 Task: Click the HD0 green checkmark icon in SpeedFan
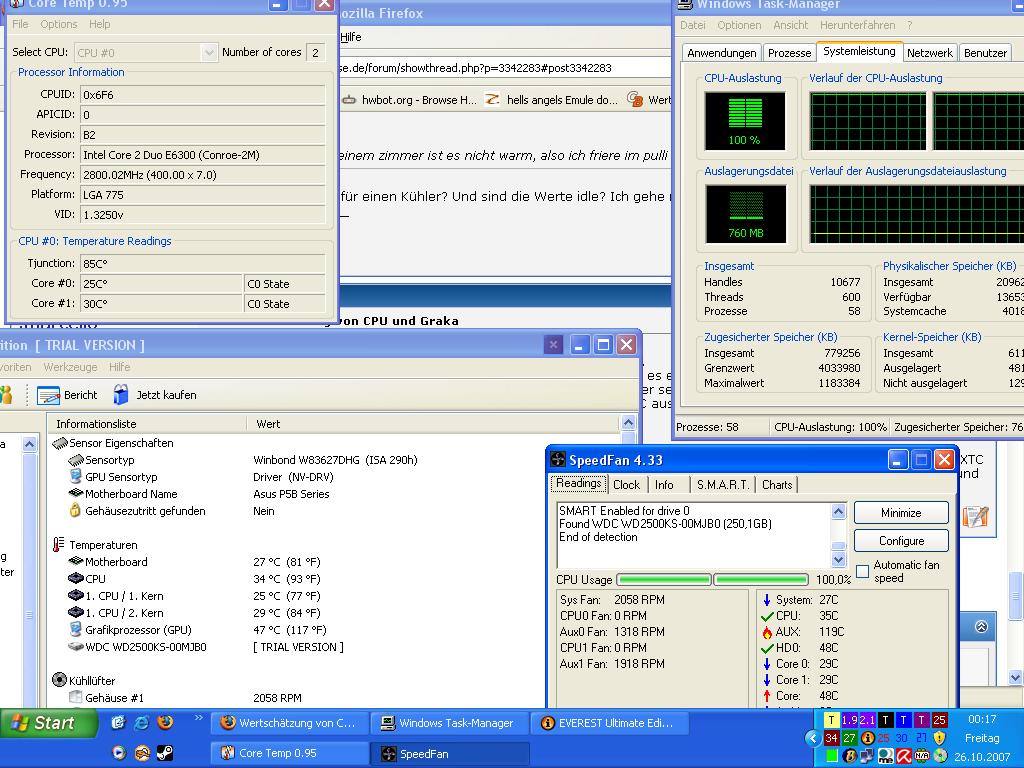[767, 648]
